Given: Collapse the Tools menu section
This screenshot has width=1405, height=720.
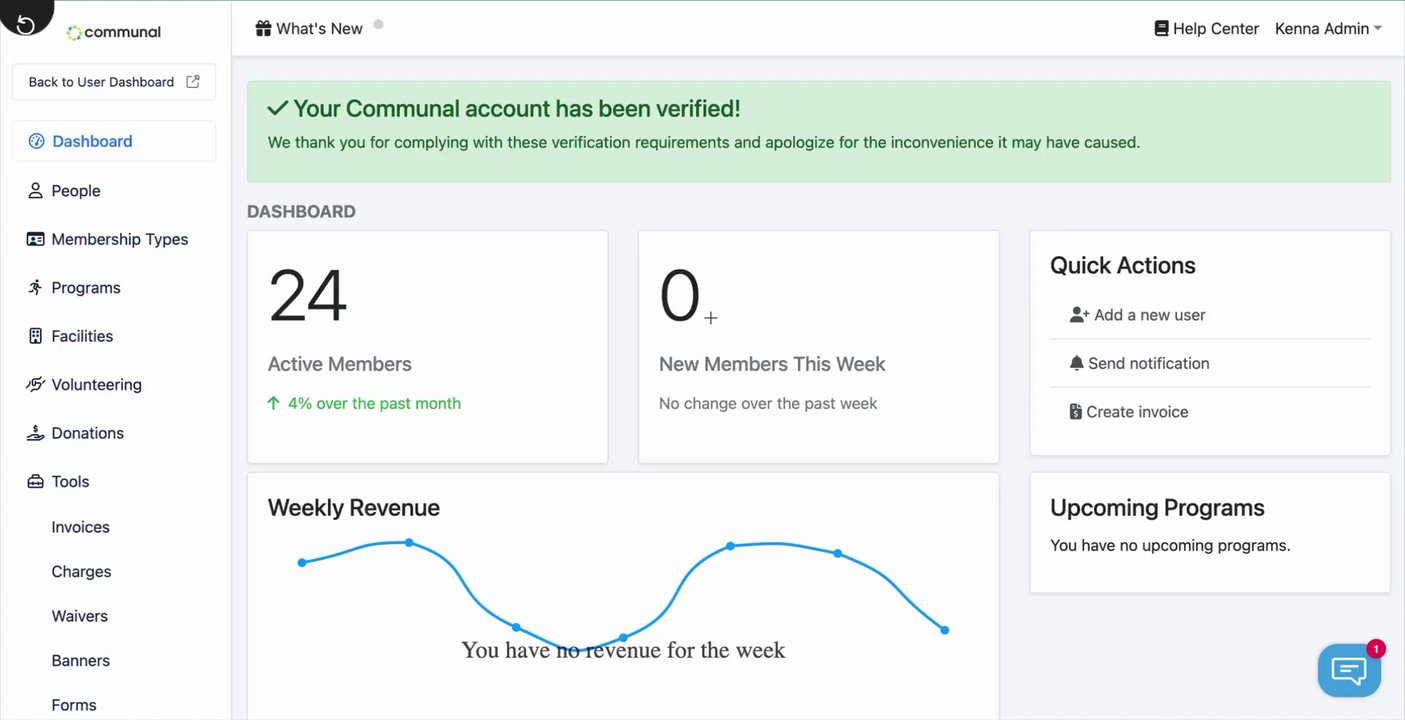Looking at the screenshot, I should click(x=70, y=481).
